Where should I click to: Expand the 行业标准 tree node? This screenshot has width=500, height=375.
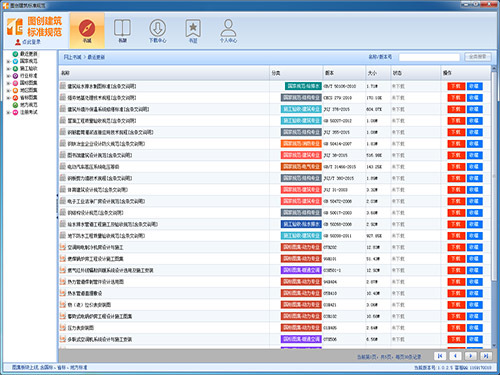pos(8,76)
